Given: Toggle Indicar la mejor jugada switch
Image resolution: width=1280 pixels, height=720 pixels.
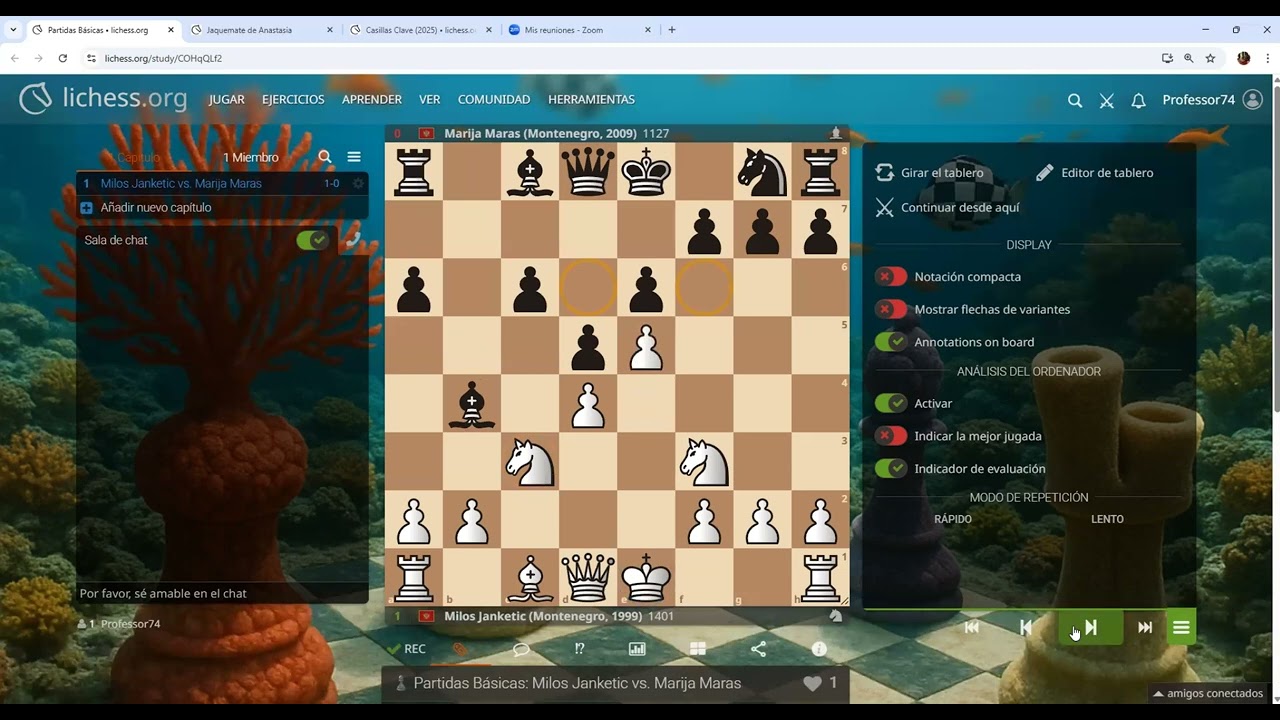Looking at the screenshot, I should (890, 436).
